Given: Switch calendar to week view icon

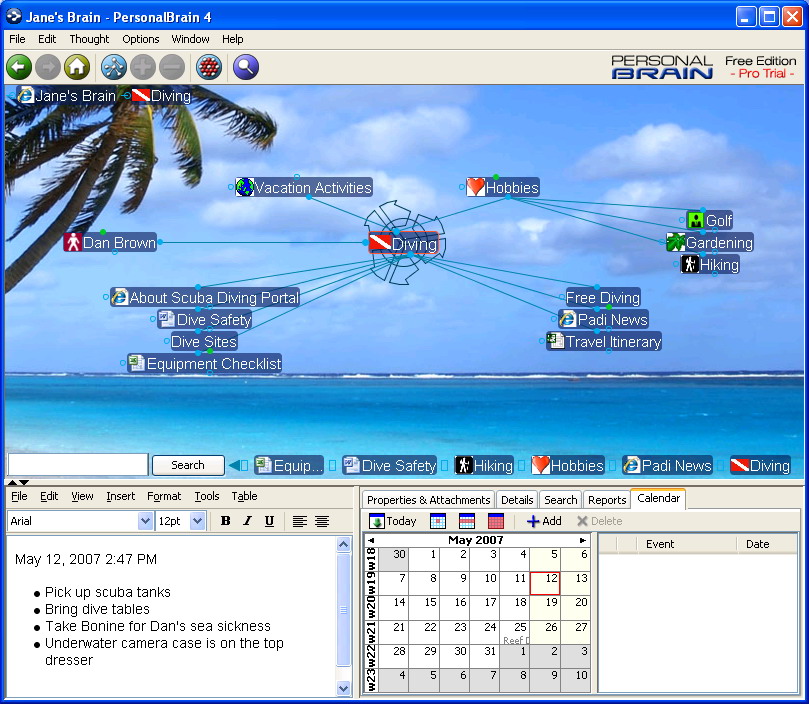Looking at the screenshot, I should point(467,521).
